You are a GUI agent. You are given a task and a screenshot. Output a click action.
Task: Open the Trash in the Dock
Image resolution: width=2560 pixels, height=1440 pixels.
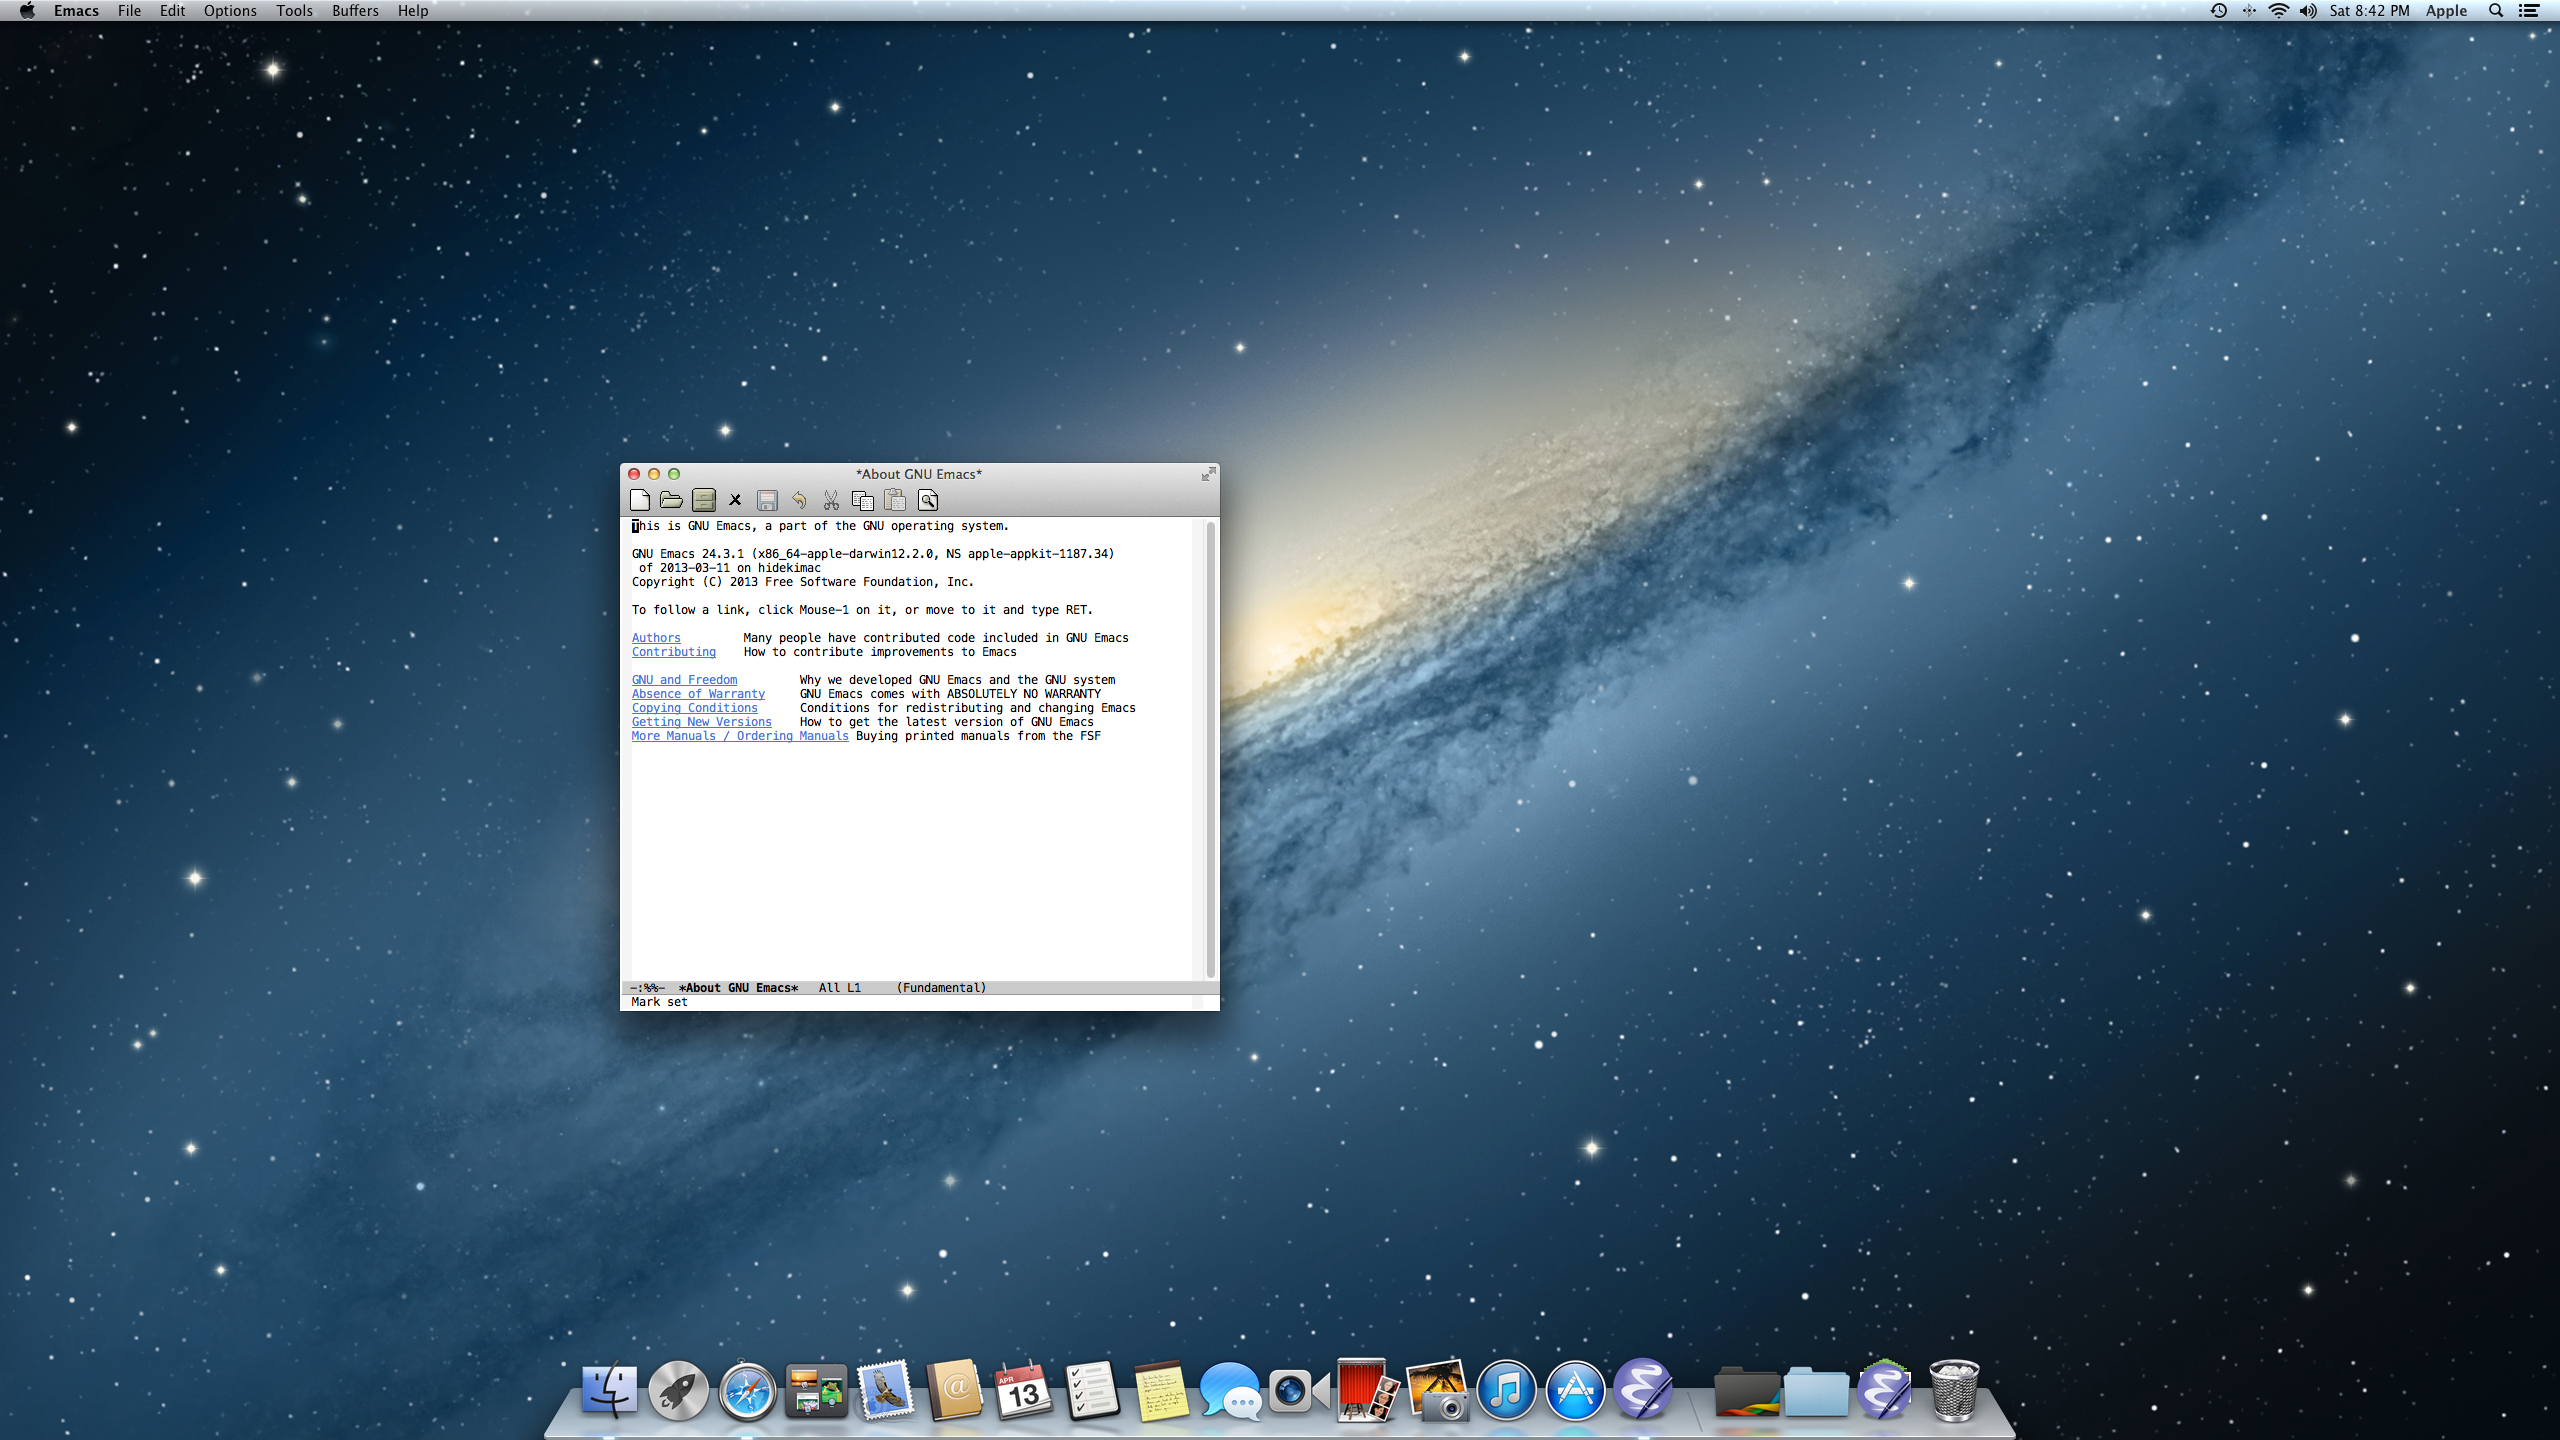coord(1953,1390)
